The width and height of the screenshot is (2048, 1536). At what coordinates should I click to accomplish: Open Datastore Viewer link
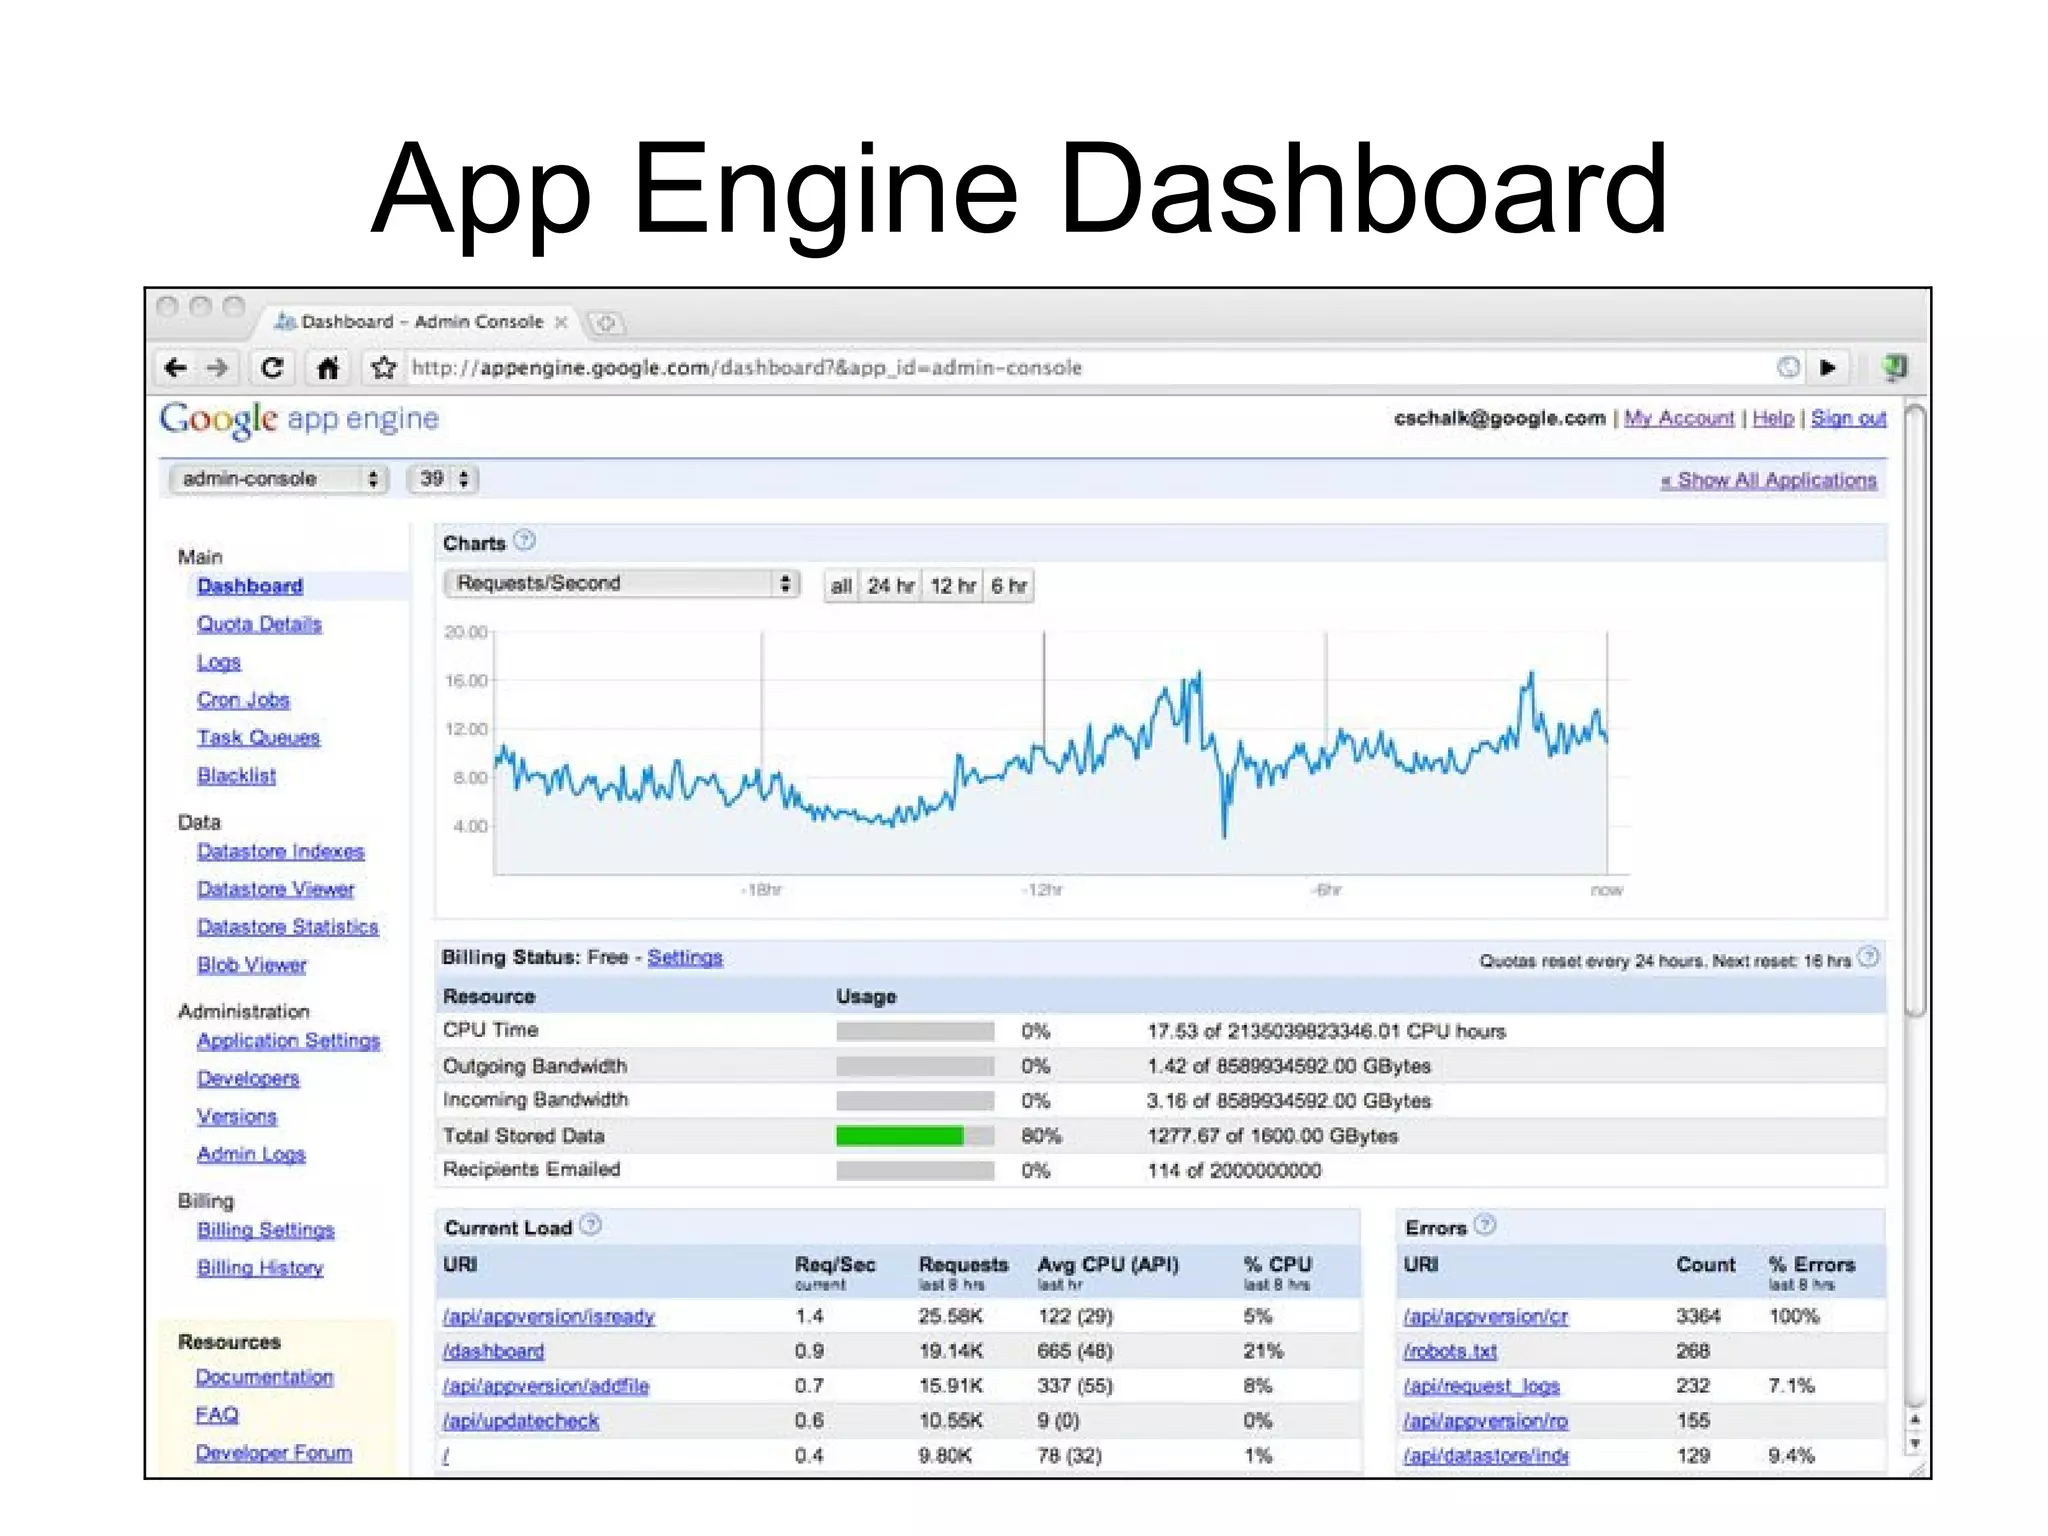[275, 889]
